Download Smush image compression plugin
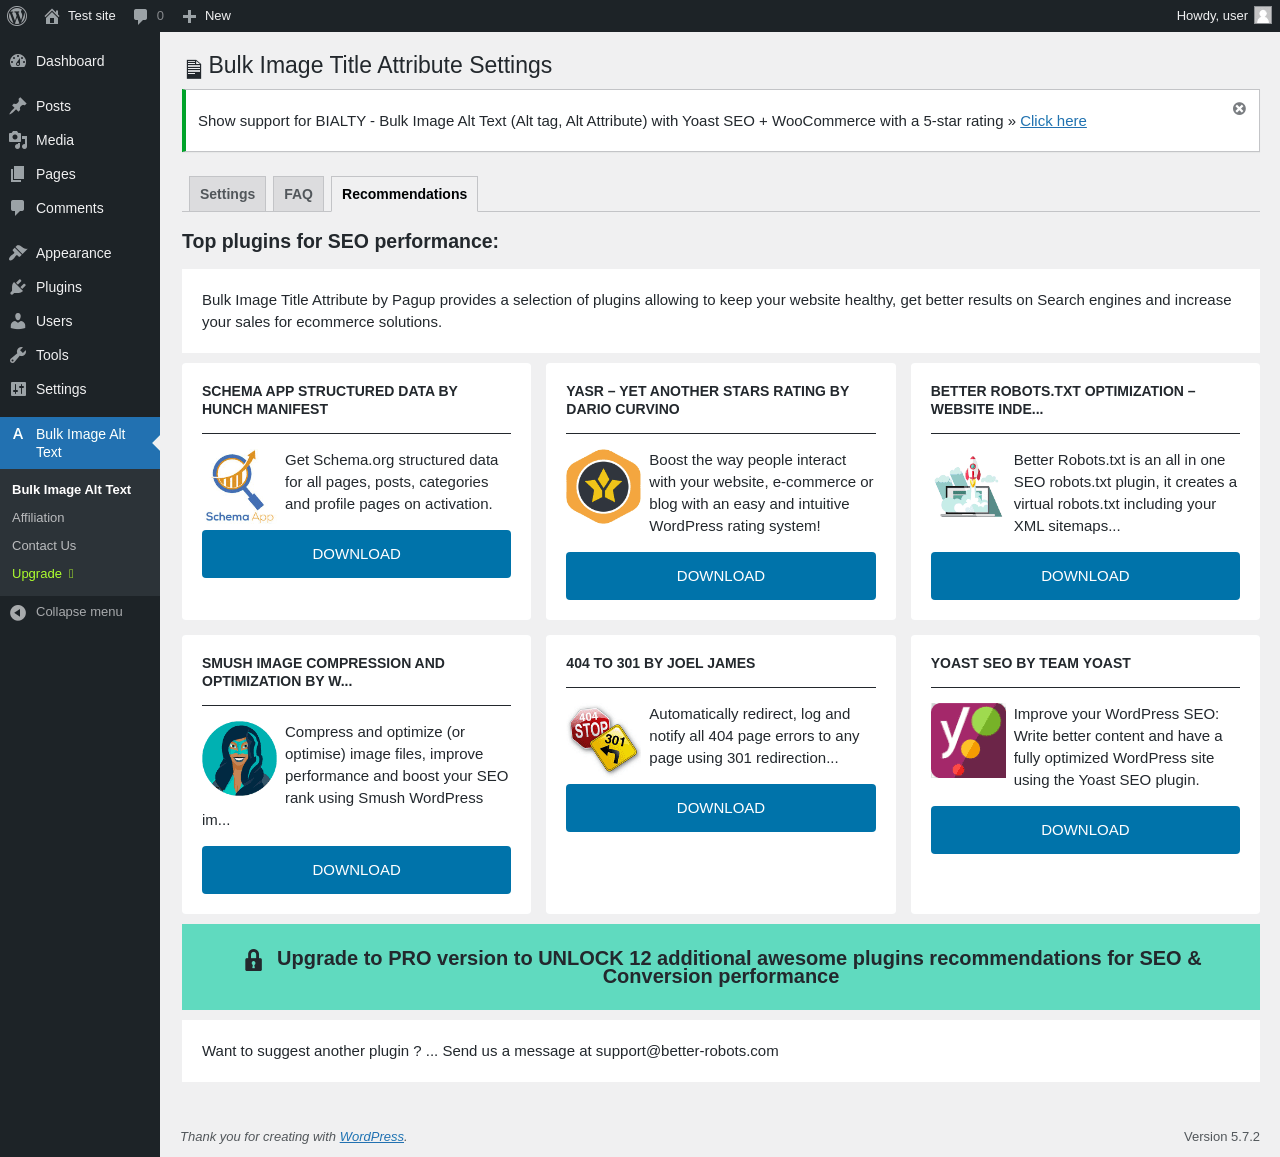This screenshot has height=1157, width=1280. click(x=356, y=870)
